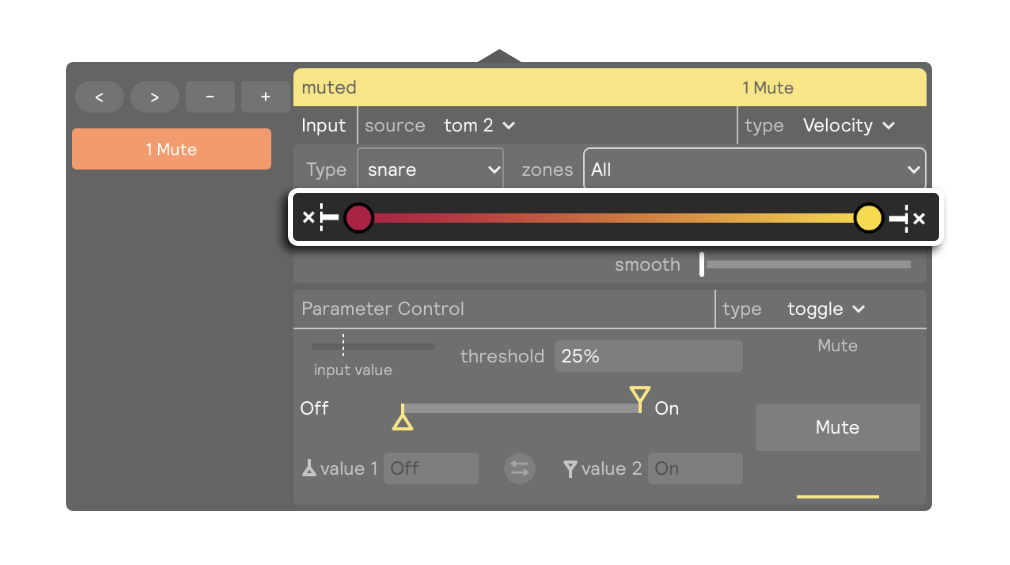Open the parameter control toggle type dropdown
Screen dimensions: 1010x565
(x=826, y=309)
